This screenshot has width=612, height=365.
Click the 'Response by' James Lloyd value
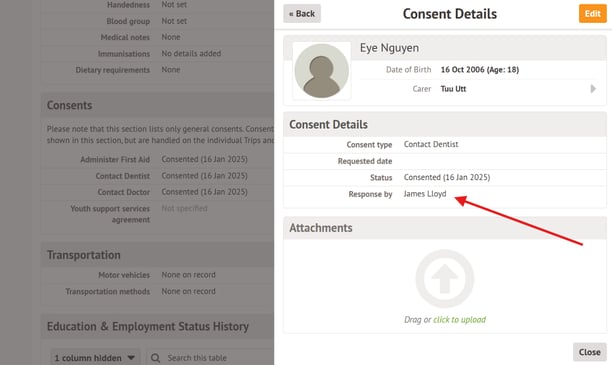point(425,194)
